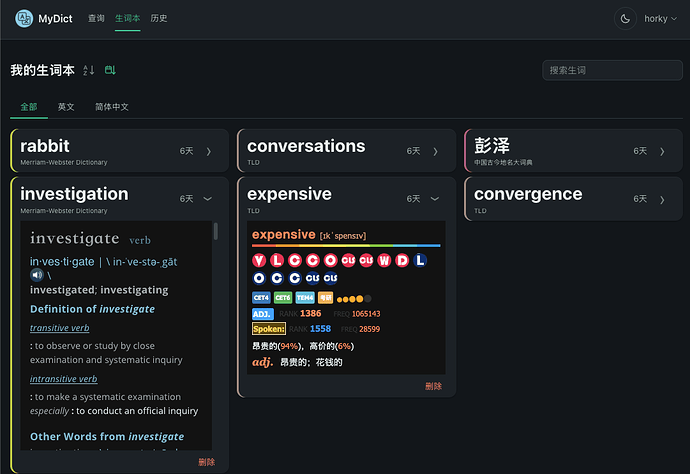
Task: Click the 我的生词本 page heading
Action: pyautogui.click(x=43, y=70)
